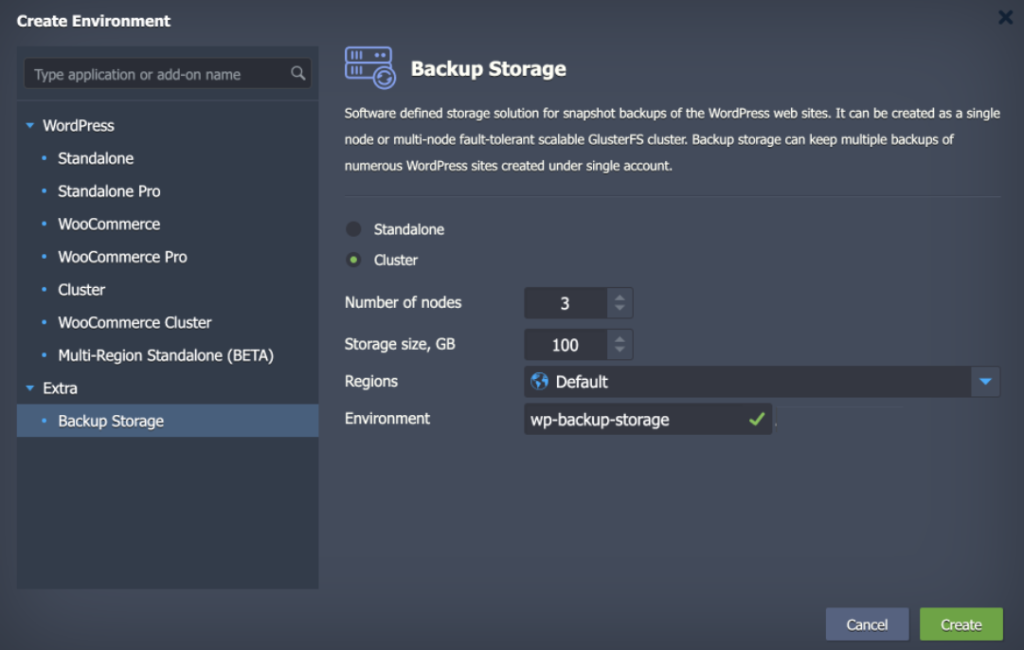This screenshot has height=650, width=1024.
Task: Select the Cluster radio option
Action: pos(353,260)
